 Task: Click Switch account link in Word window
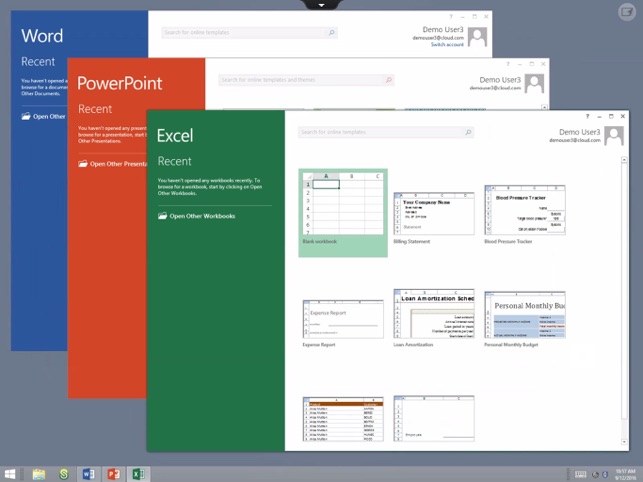[x=447, y=44]
